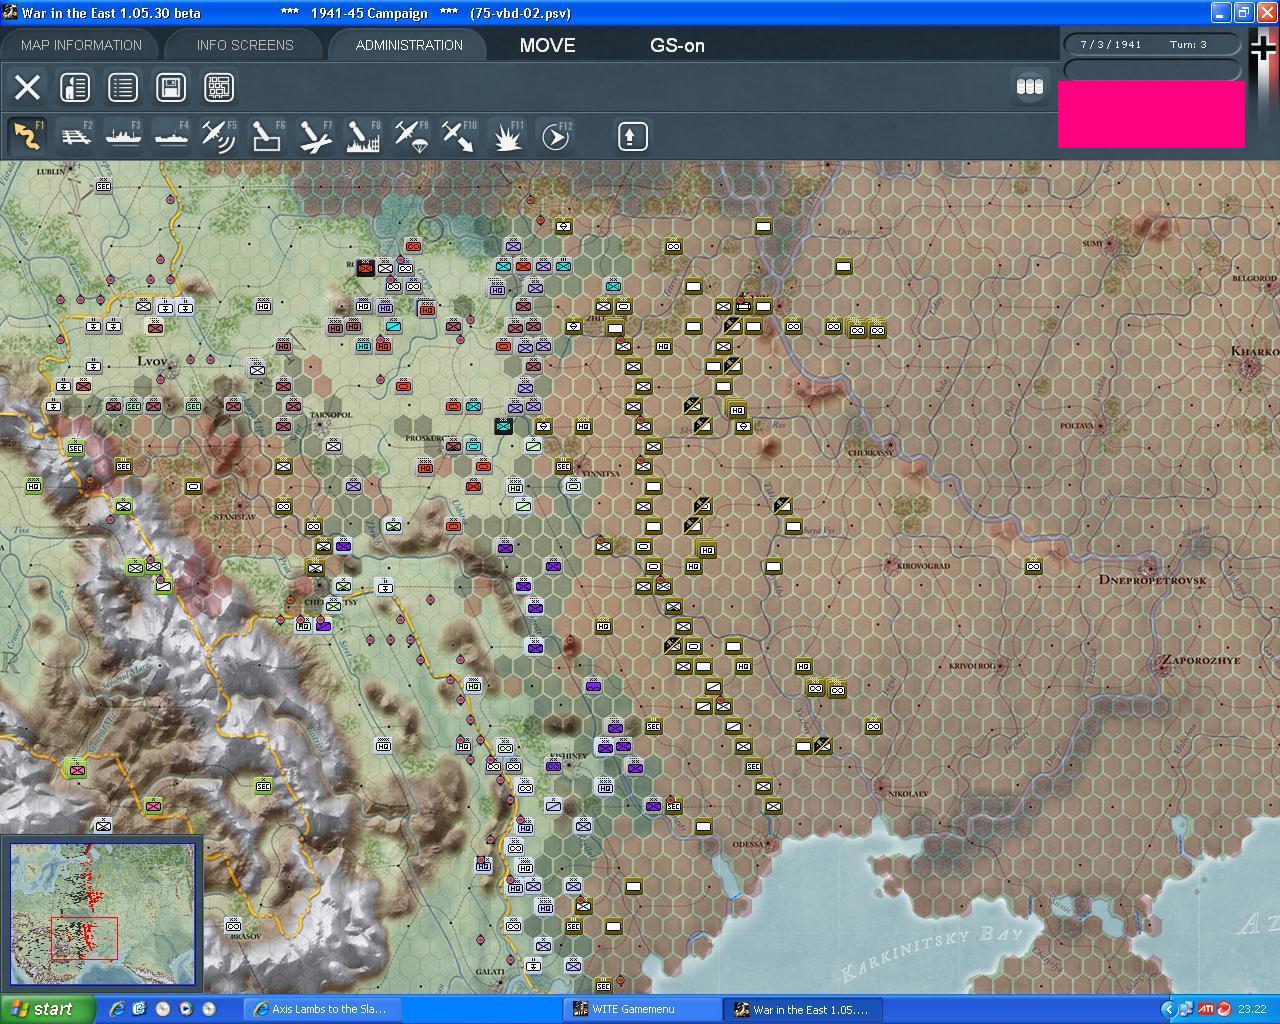The height and width of the screenshot is (1024, 1280).
Task: Select the Bomb City mode (F8) icon
Action: [x=363, y=136]
